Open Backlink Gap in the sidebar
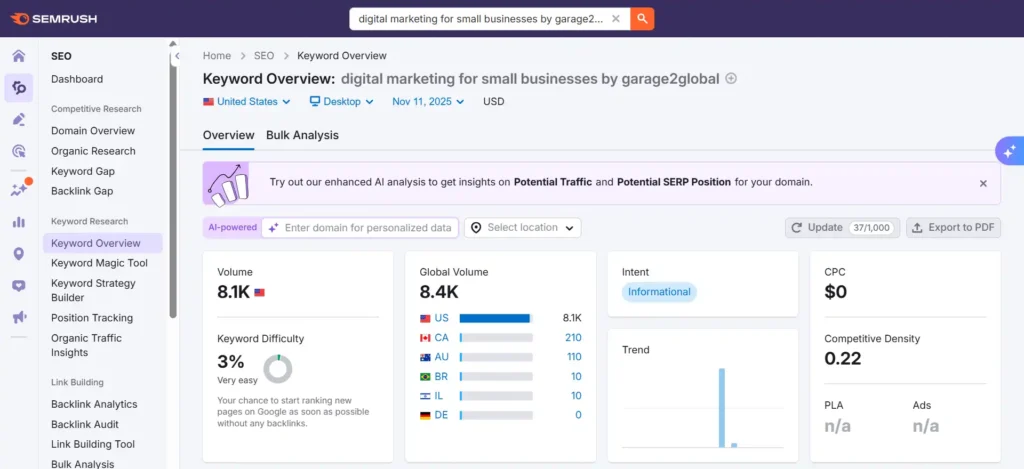The height and width of the screenshot is (469, 1024). coord(82,191)
